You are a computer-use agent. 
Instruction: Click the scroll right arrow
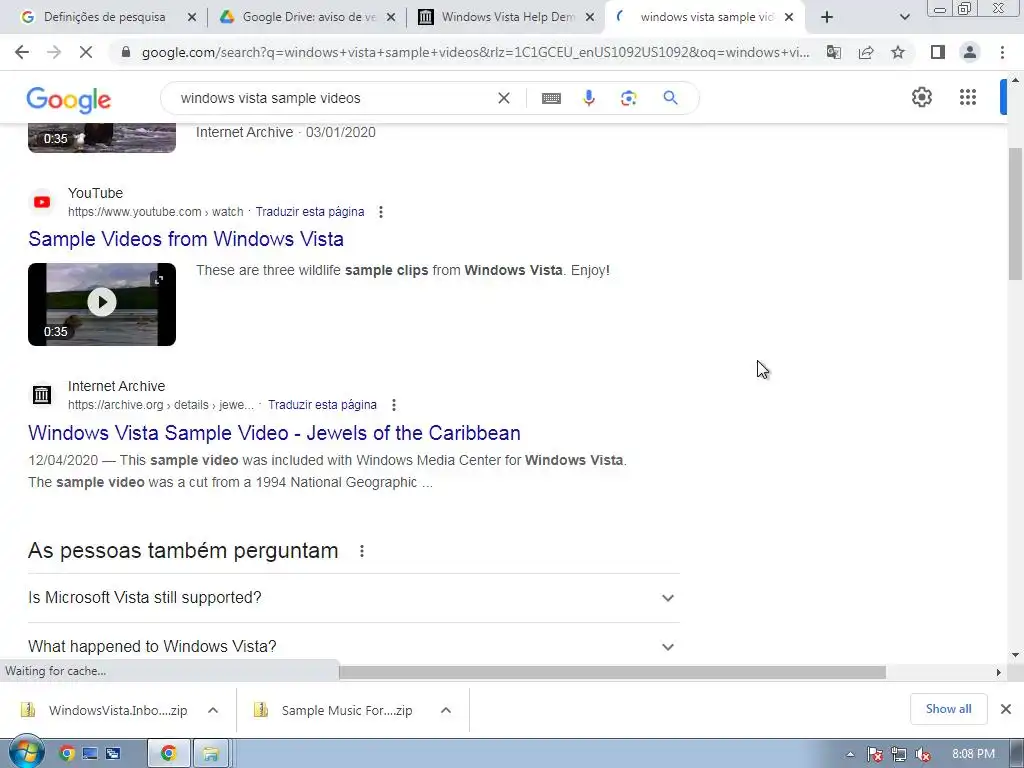[998, 672]
